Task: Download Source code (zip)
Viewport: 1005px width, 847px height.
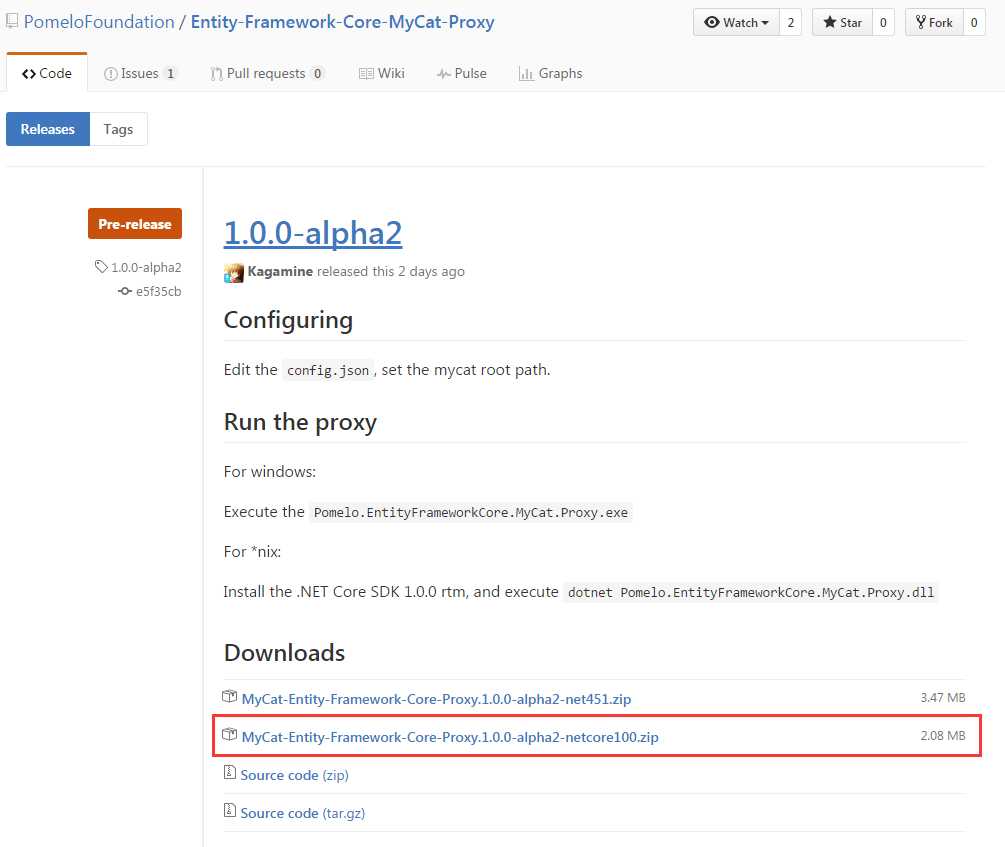Action: click(x=295, y=775)
